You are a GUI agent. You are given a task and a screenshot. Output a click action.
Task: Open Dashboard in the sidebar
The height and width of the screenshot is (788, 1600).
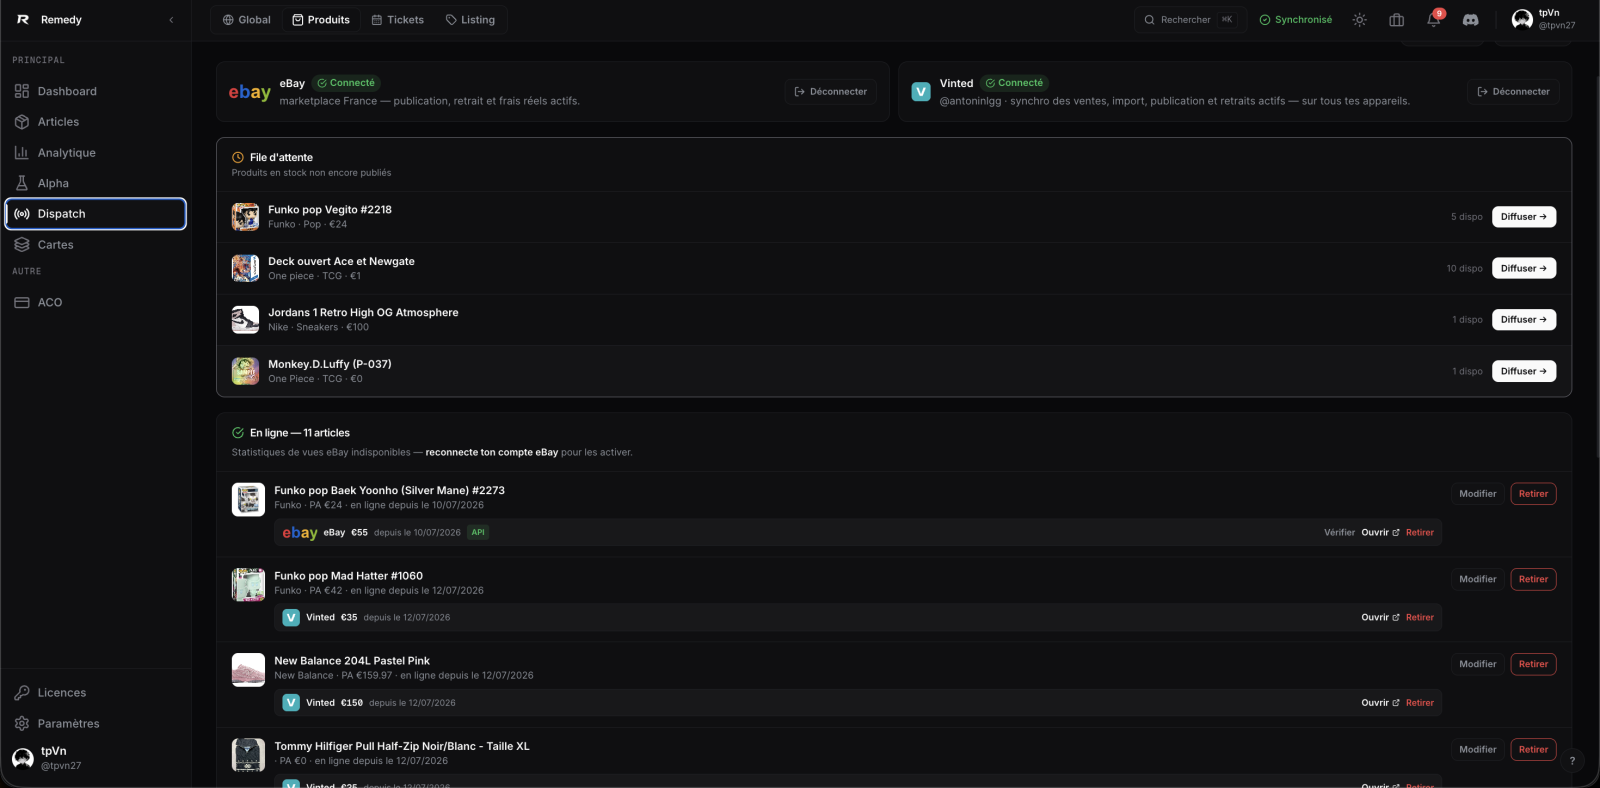tap(96, 91)
